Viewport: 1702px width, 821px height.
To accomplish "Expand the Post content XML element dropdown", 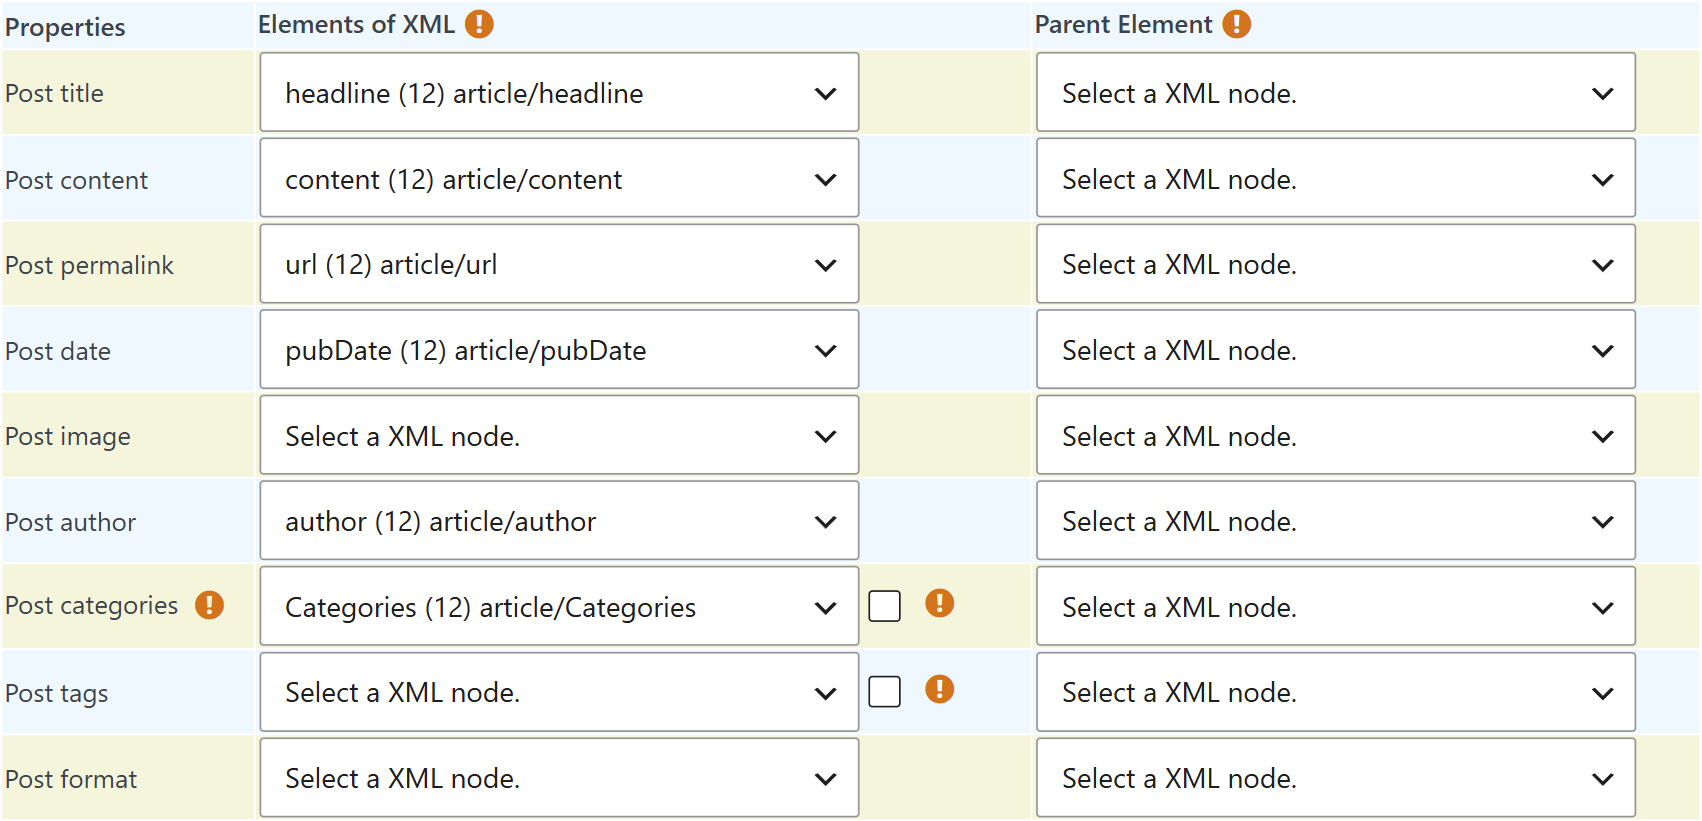I will click(559, 179).
